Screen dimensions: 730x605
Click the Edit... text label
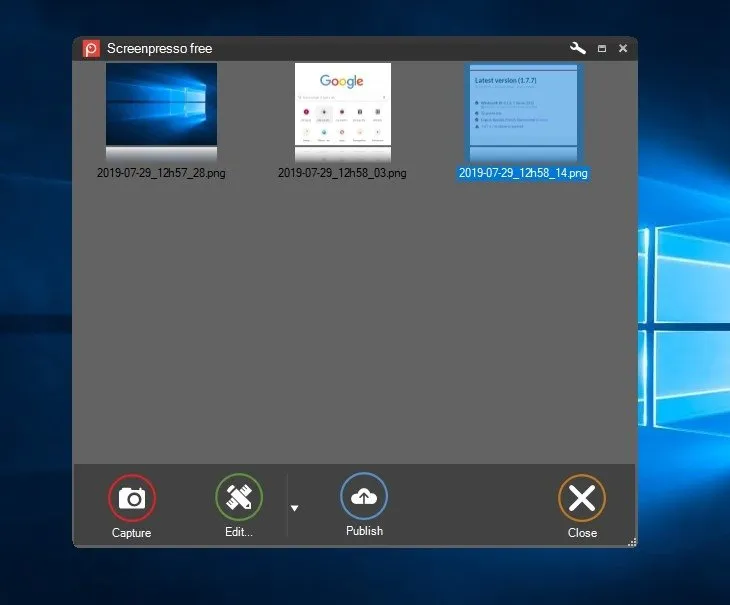point(239,532)
